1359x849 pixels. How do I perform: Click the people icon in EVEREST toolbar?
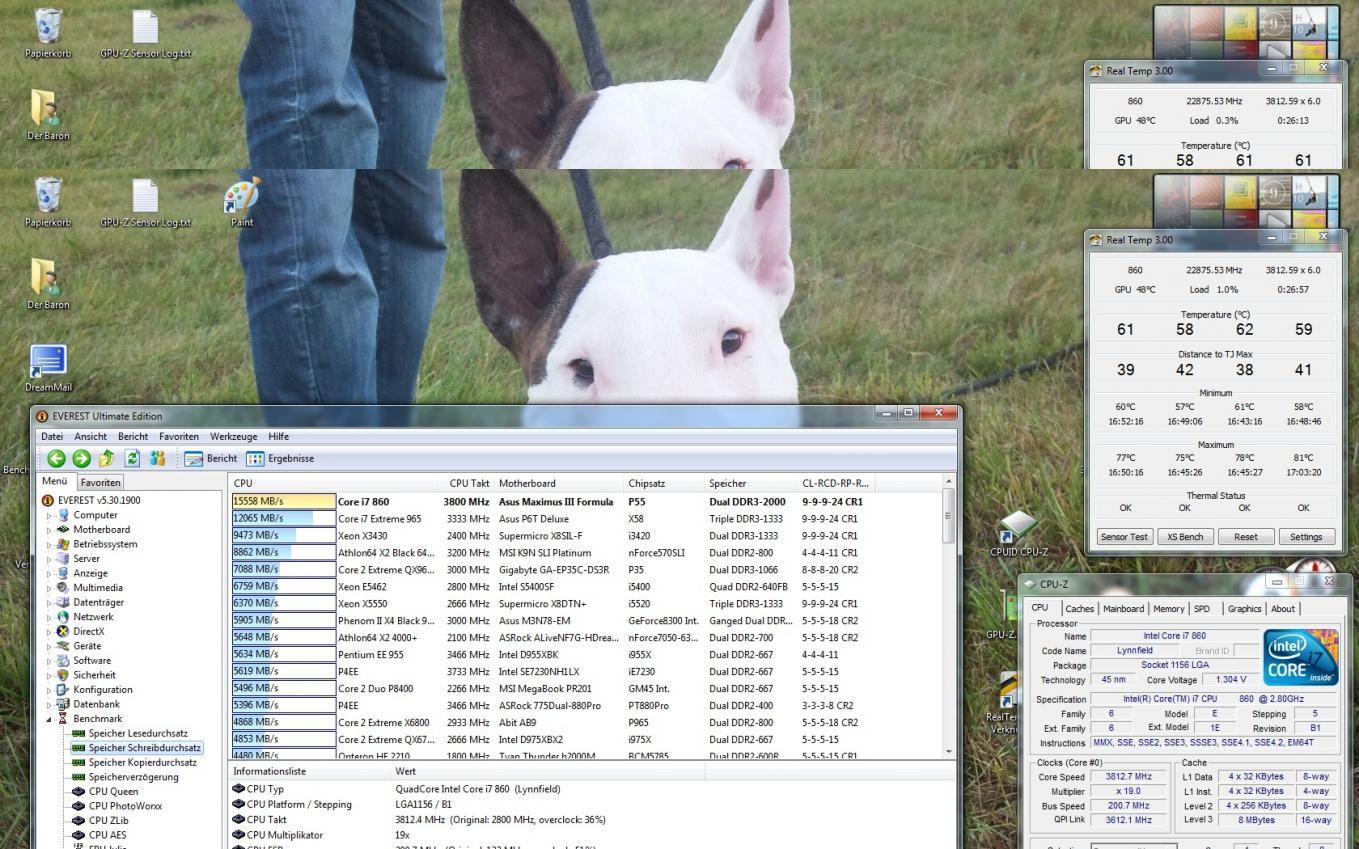click(x=157, y=458)
